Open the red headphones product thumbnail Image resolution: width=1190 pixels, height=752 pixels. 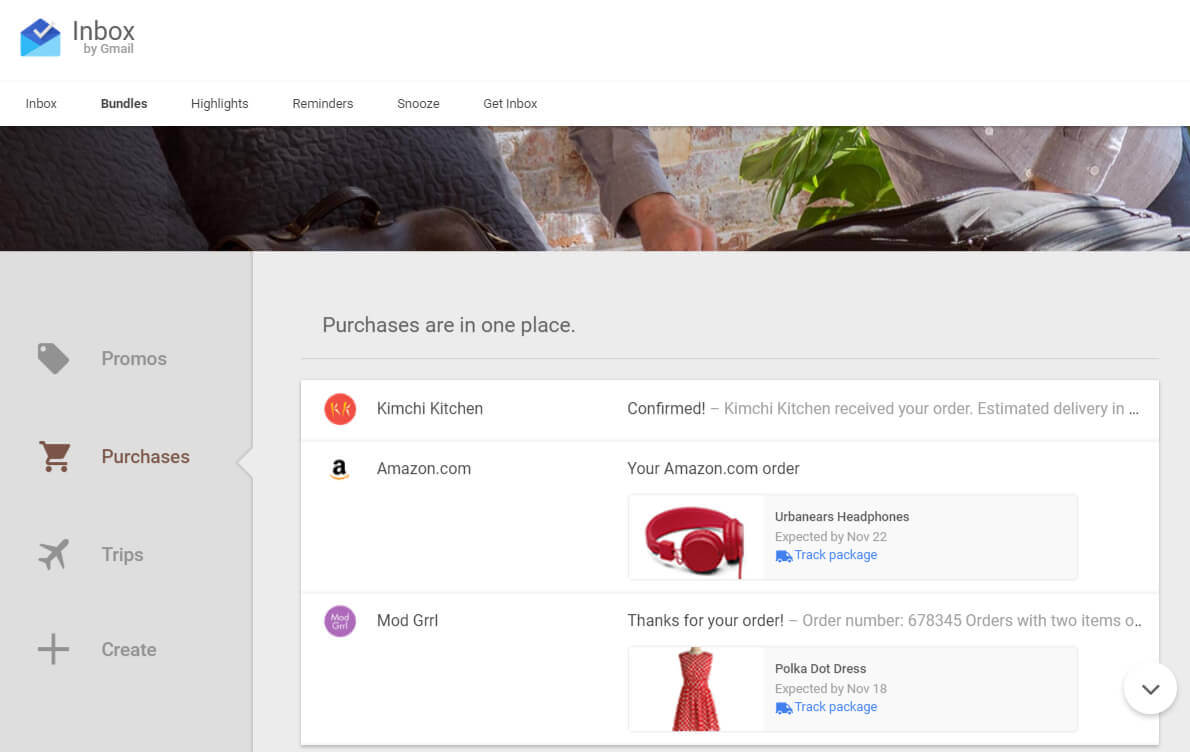tap(696, 537)
